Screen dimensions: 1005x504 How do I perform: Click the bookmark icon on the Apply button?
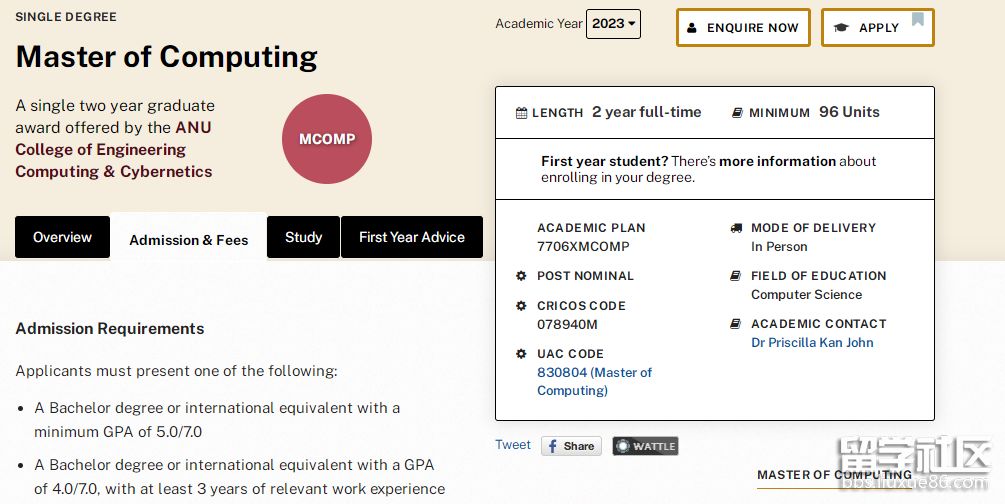click(x=917, y=19)
